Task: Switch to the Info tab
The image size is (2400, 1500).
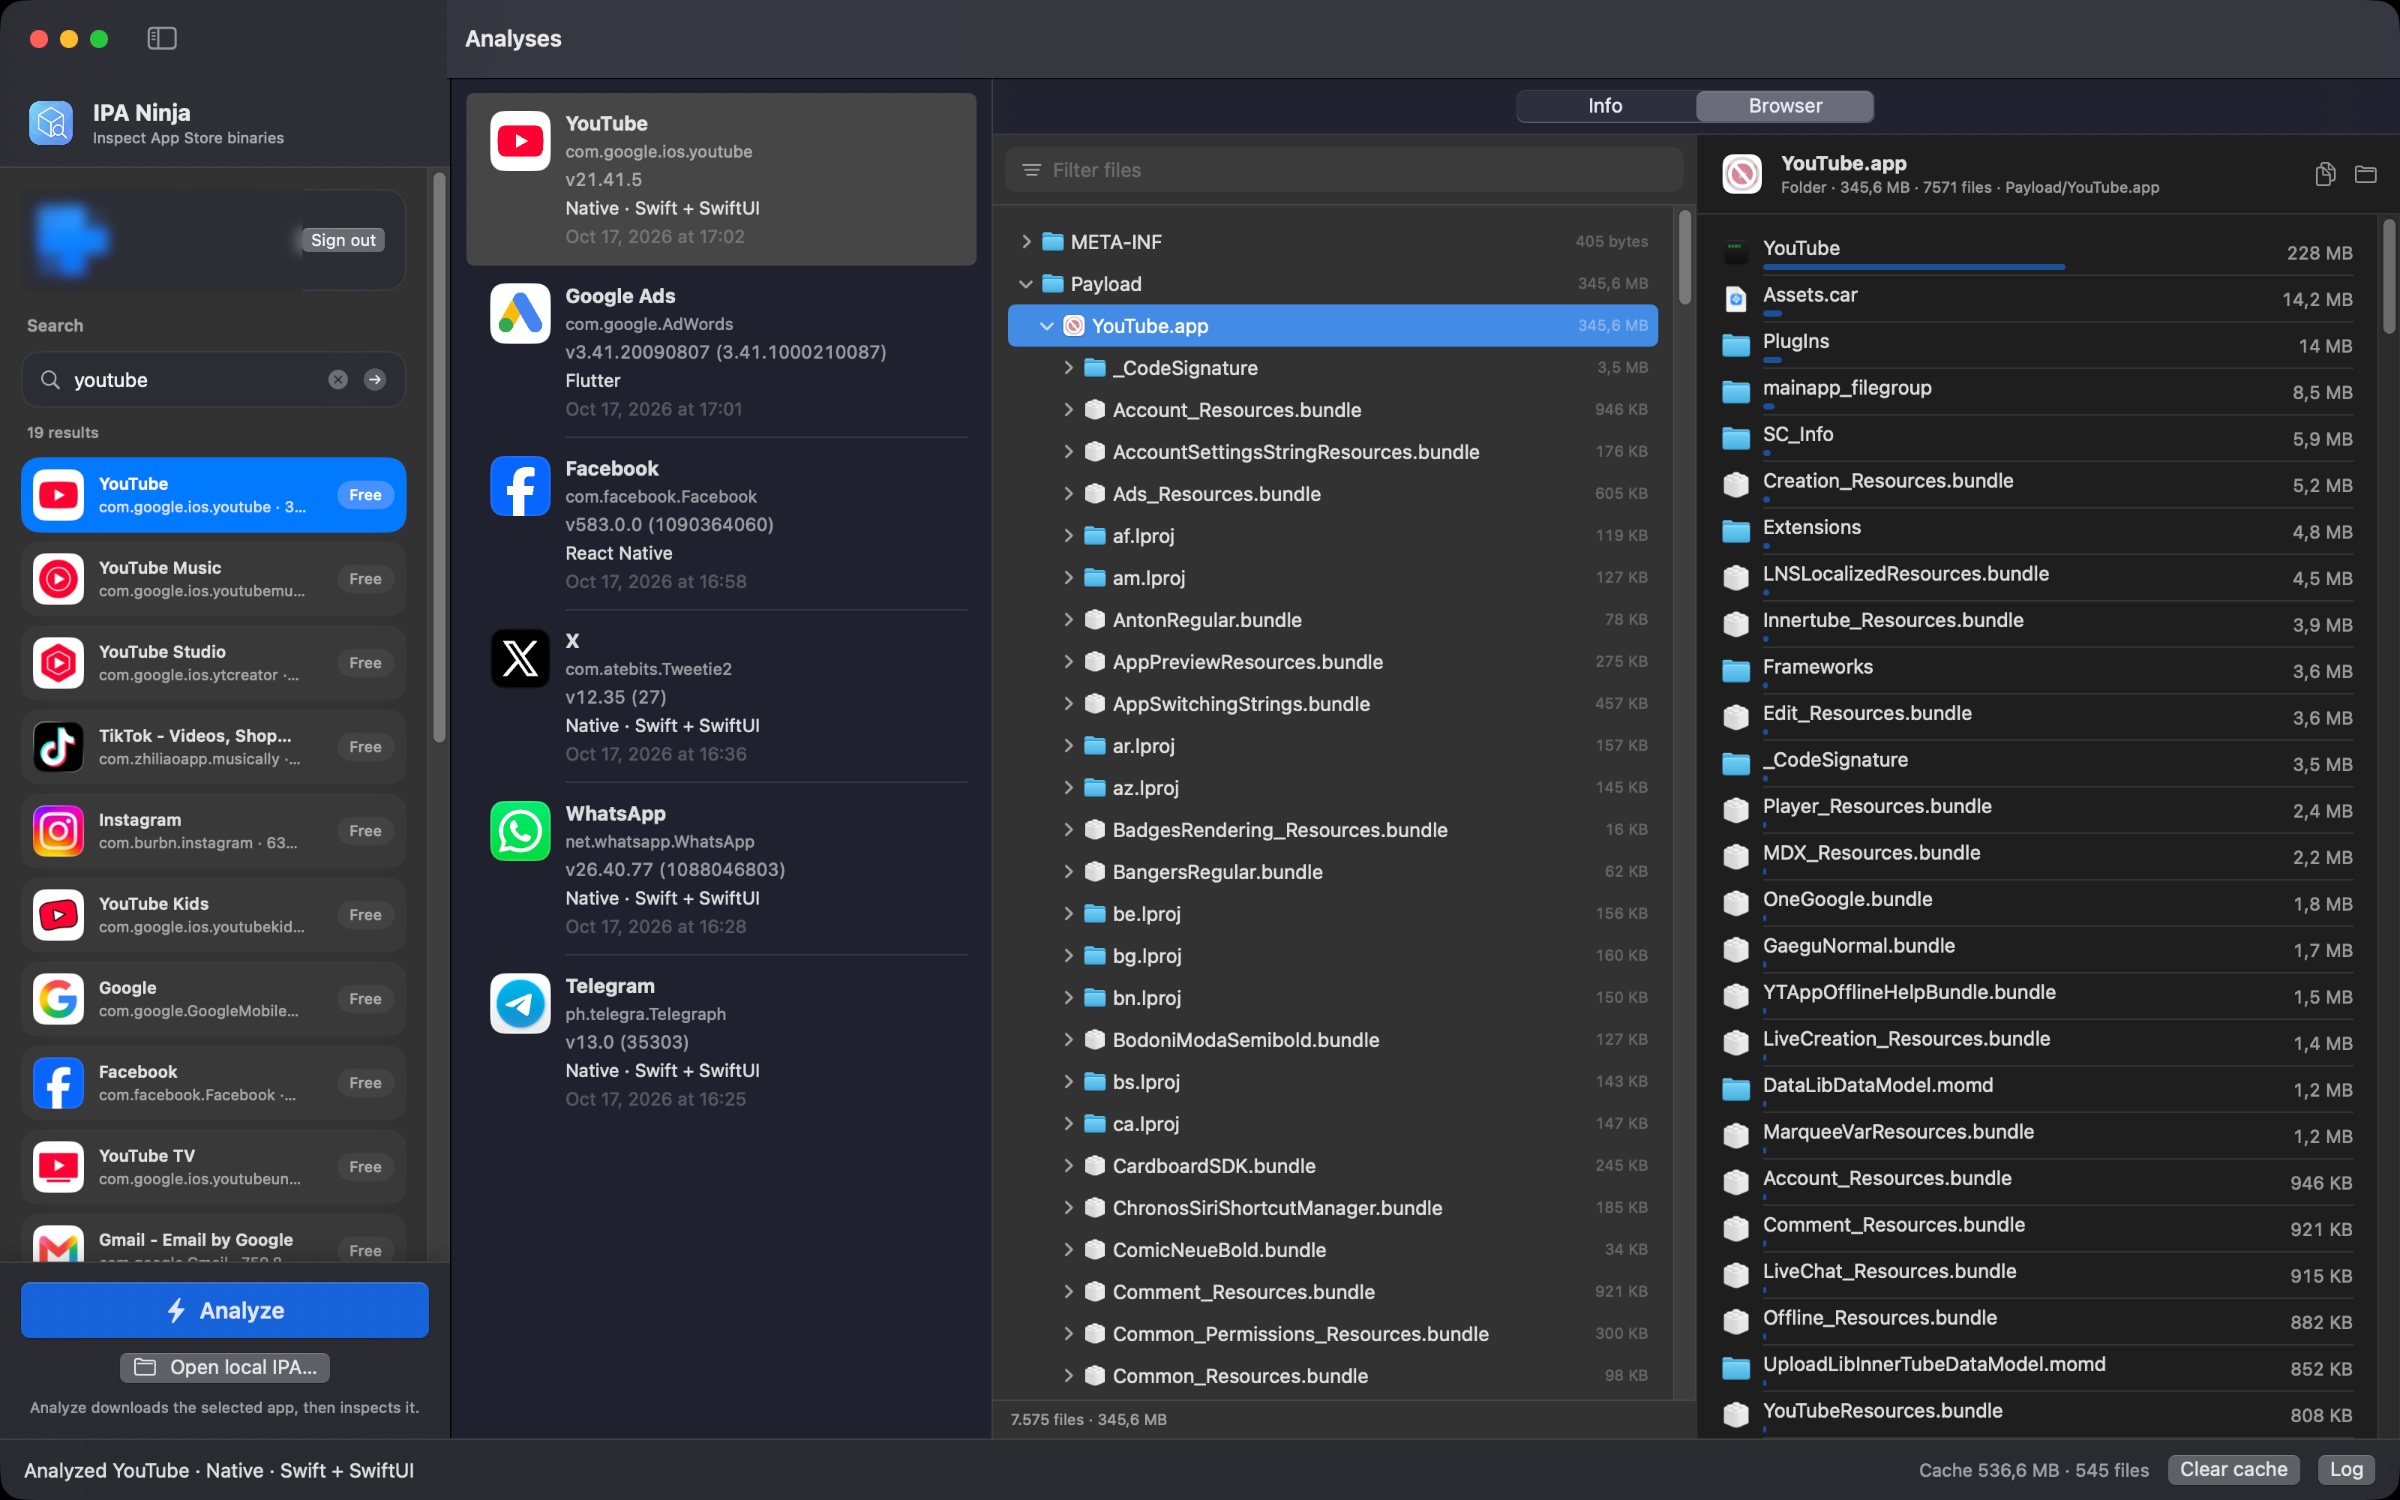Action: (1605, 106)
